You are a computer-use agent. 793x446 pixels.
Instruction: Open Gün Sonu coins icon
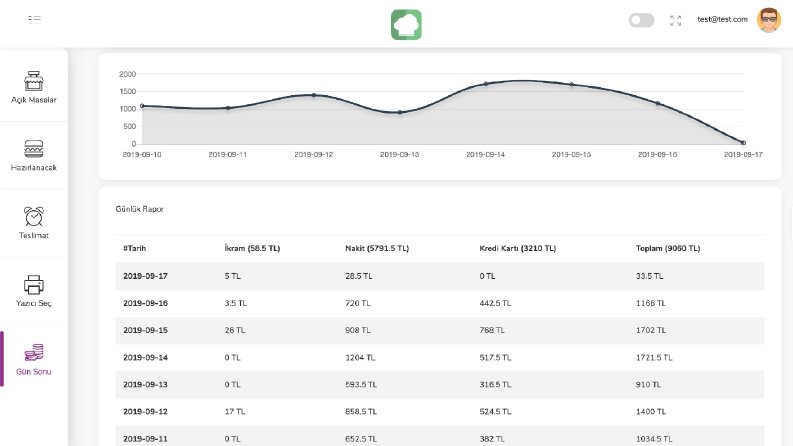click(x=34, y=352)
